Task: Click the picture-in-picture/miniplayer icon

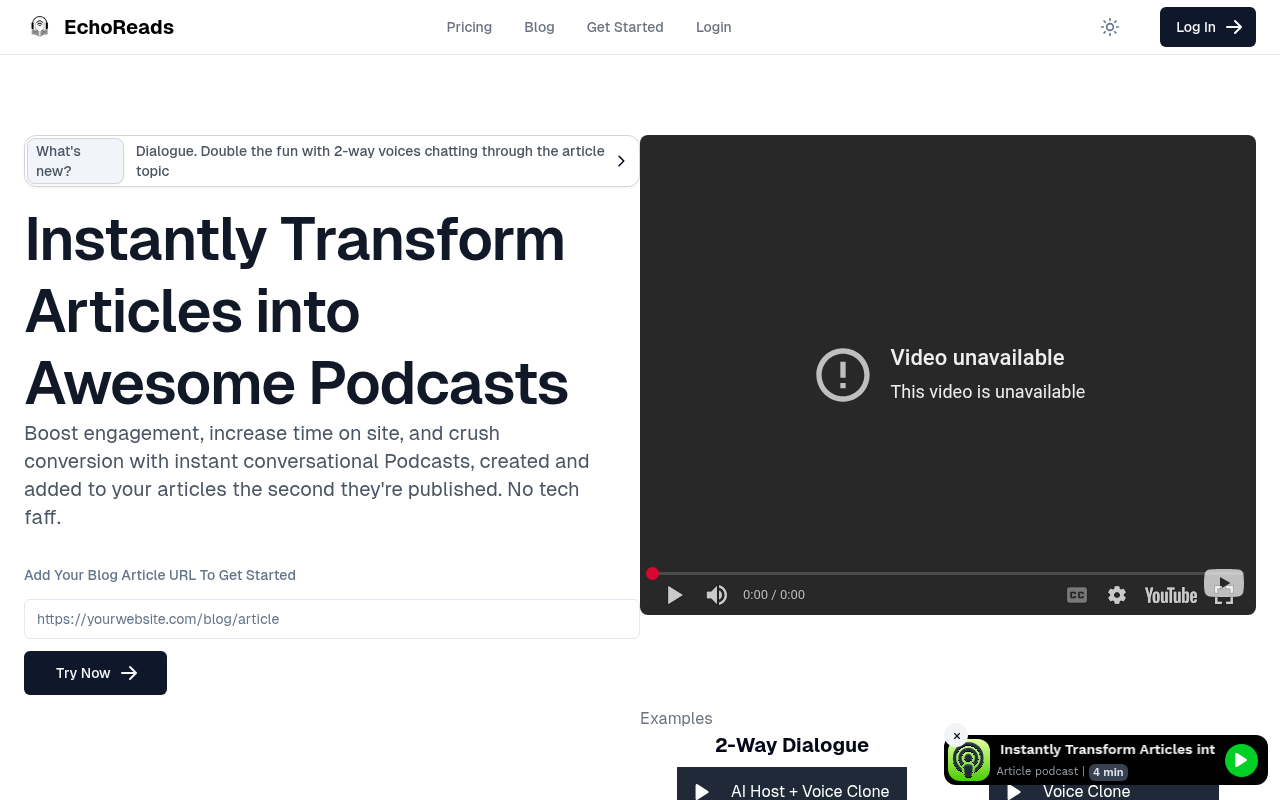Action: click(x=1223, y=582)
